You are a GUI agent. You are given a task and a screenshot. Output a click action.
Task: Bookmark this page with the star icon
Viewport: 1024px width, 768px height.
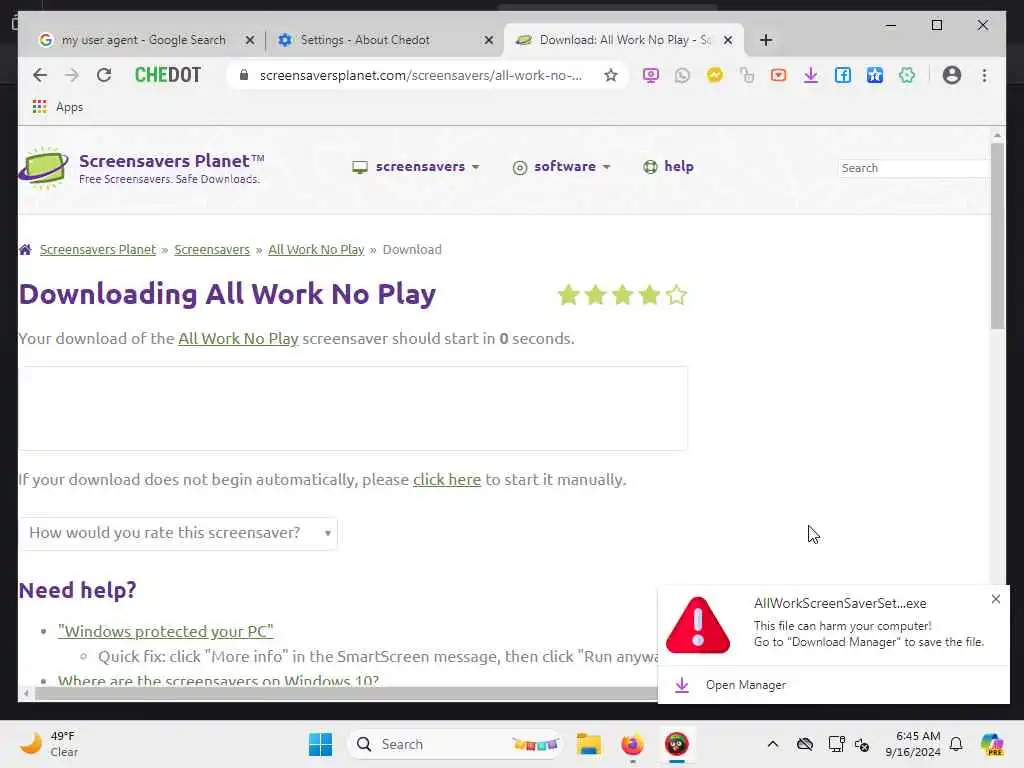[x=611, y=75]
